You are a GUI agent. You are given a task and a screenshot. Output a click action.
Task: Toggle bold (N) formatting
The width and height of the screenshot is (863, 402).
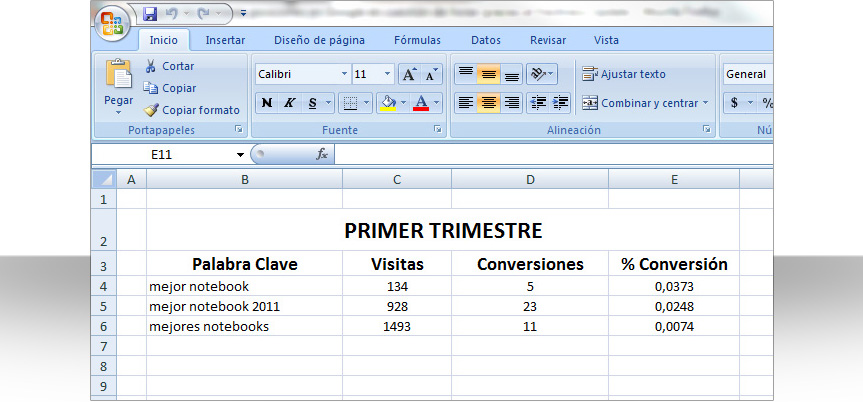coord(266,102)
